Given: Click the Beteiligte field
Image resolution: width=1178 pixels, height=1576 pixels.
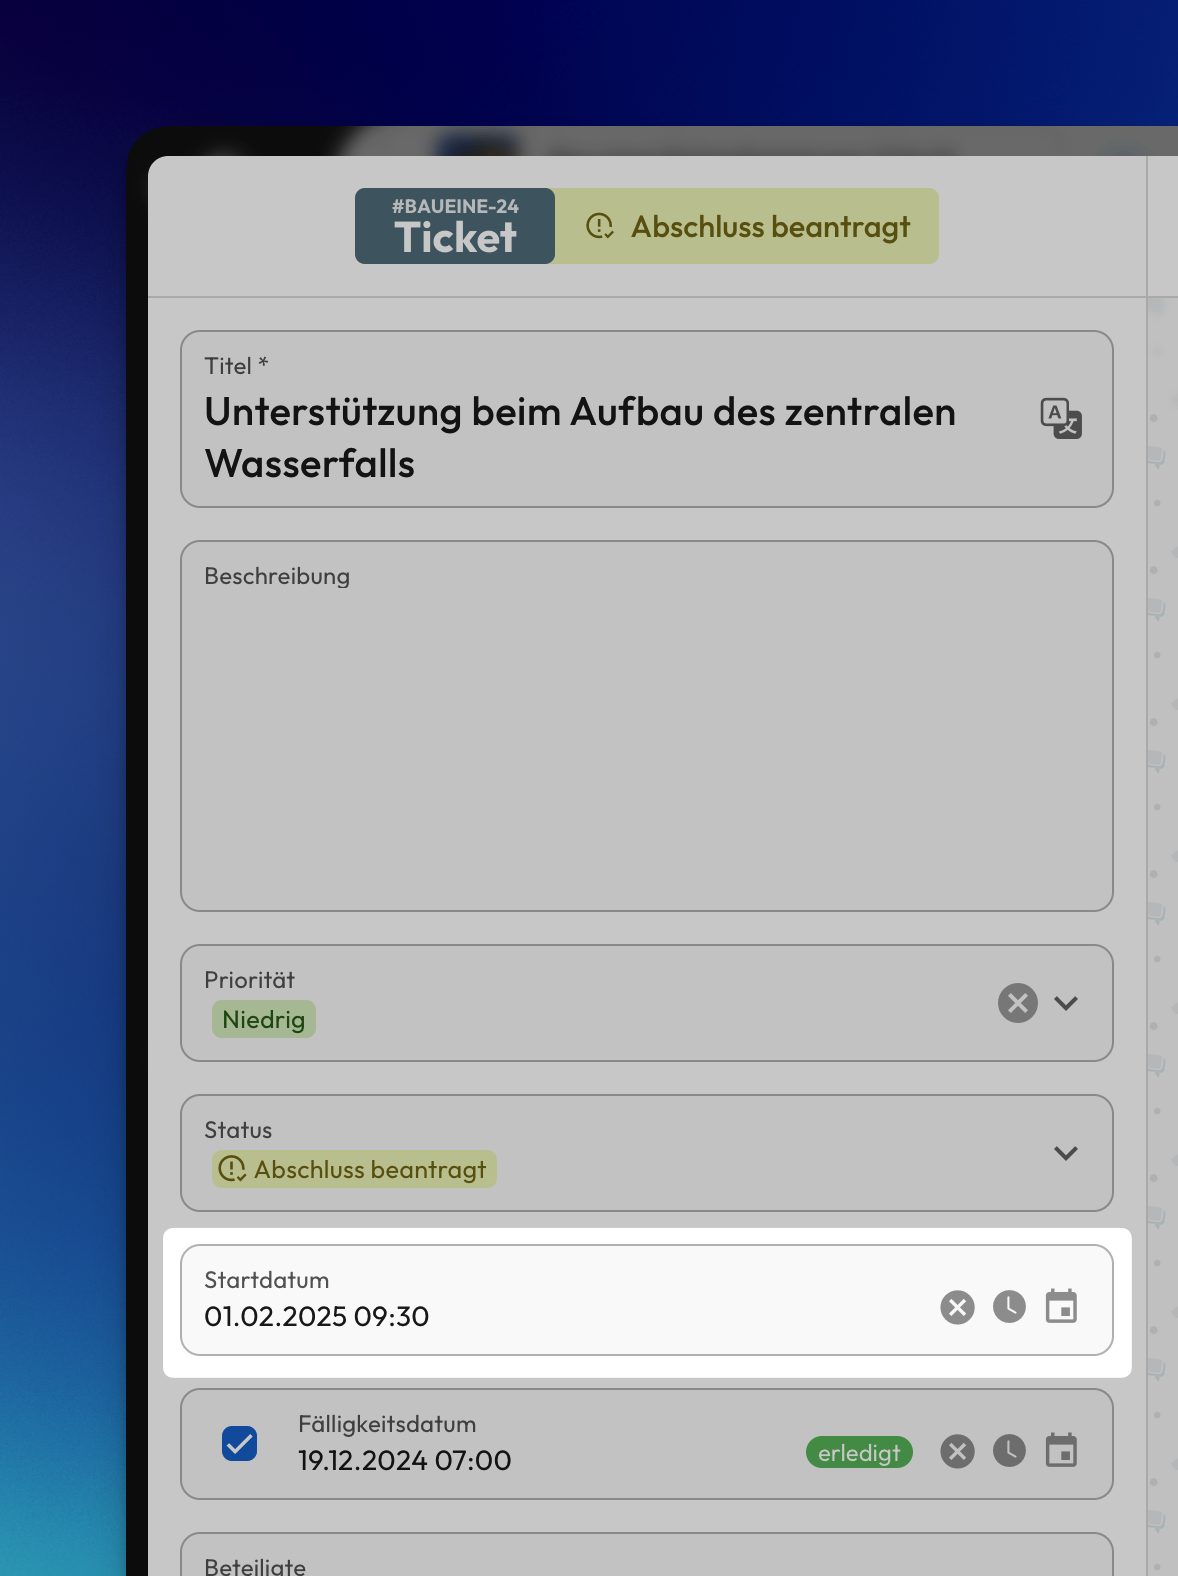Looking at the screenshot, I should point(646,1558).
